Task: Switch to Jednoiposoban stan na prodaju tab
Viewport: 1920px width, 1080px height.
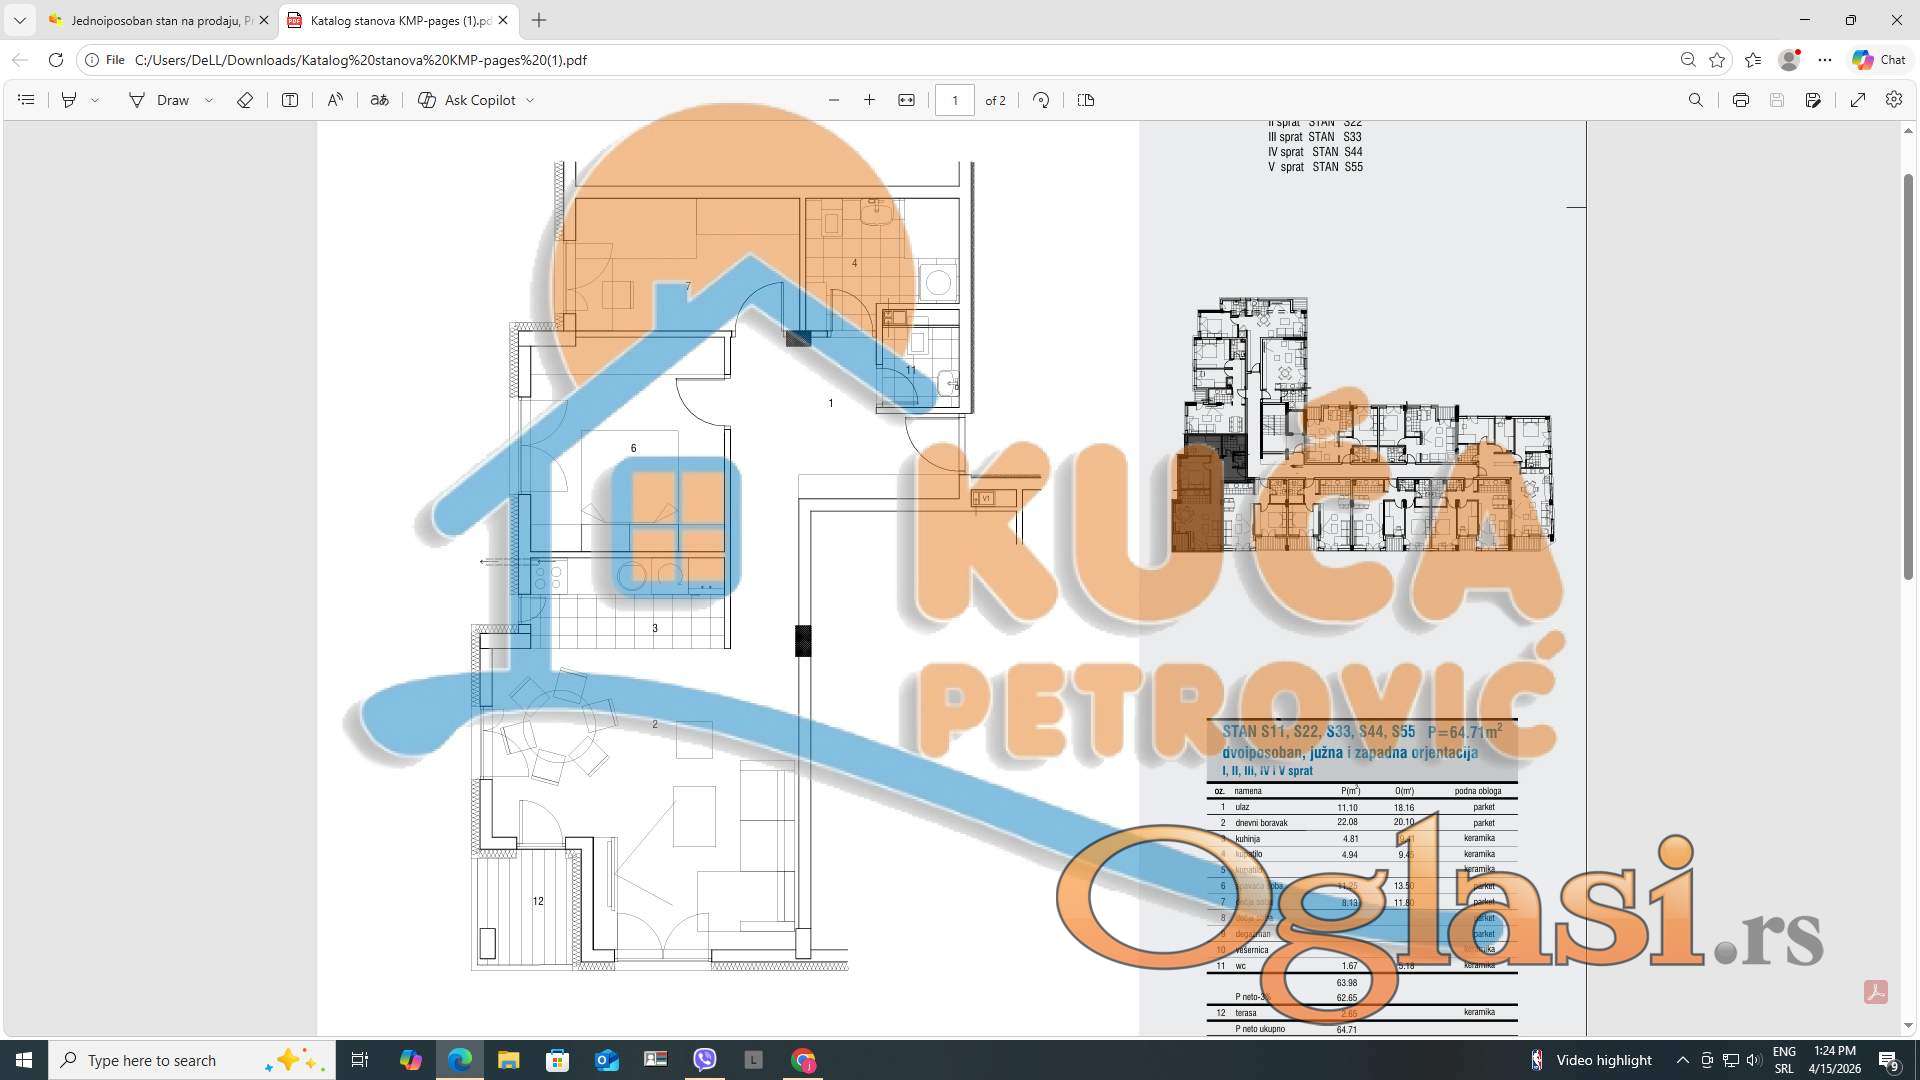Action: (x=150, y=20)
